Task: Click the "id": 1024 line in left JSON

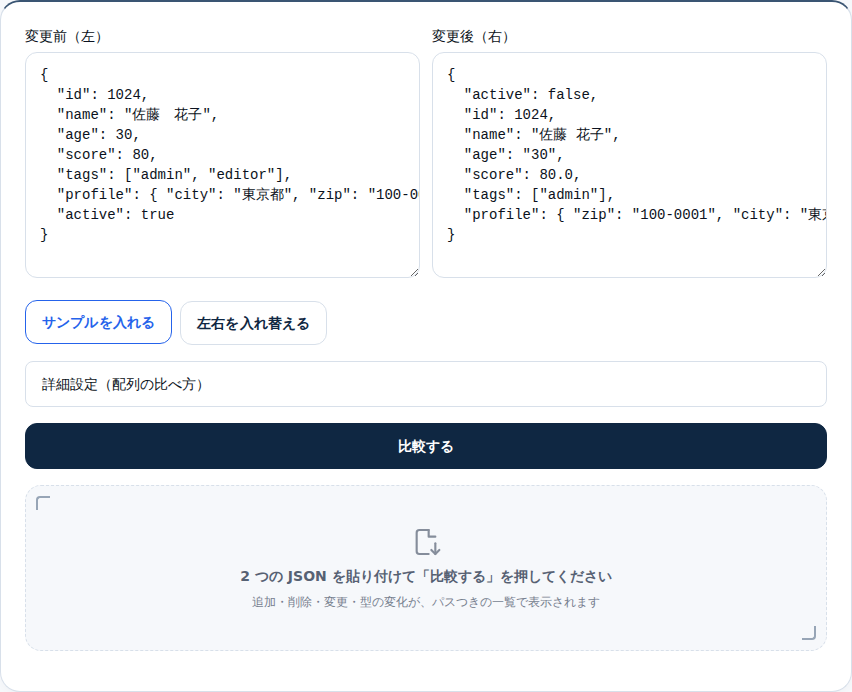Action: click(103, 95)
